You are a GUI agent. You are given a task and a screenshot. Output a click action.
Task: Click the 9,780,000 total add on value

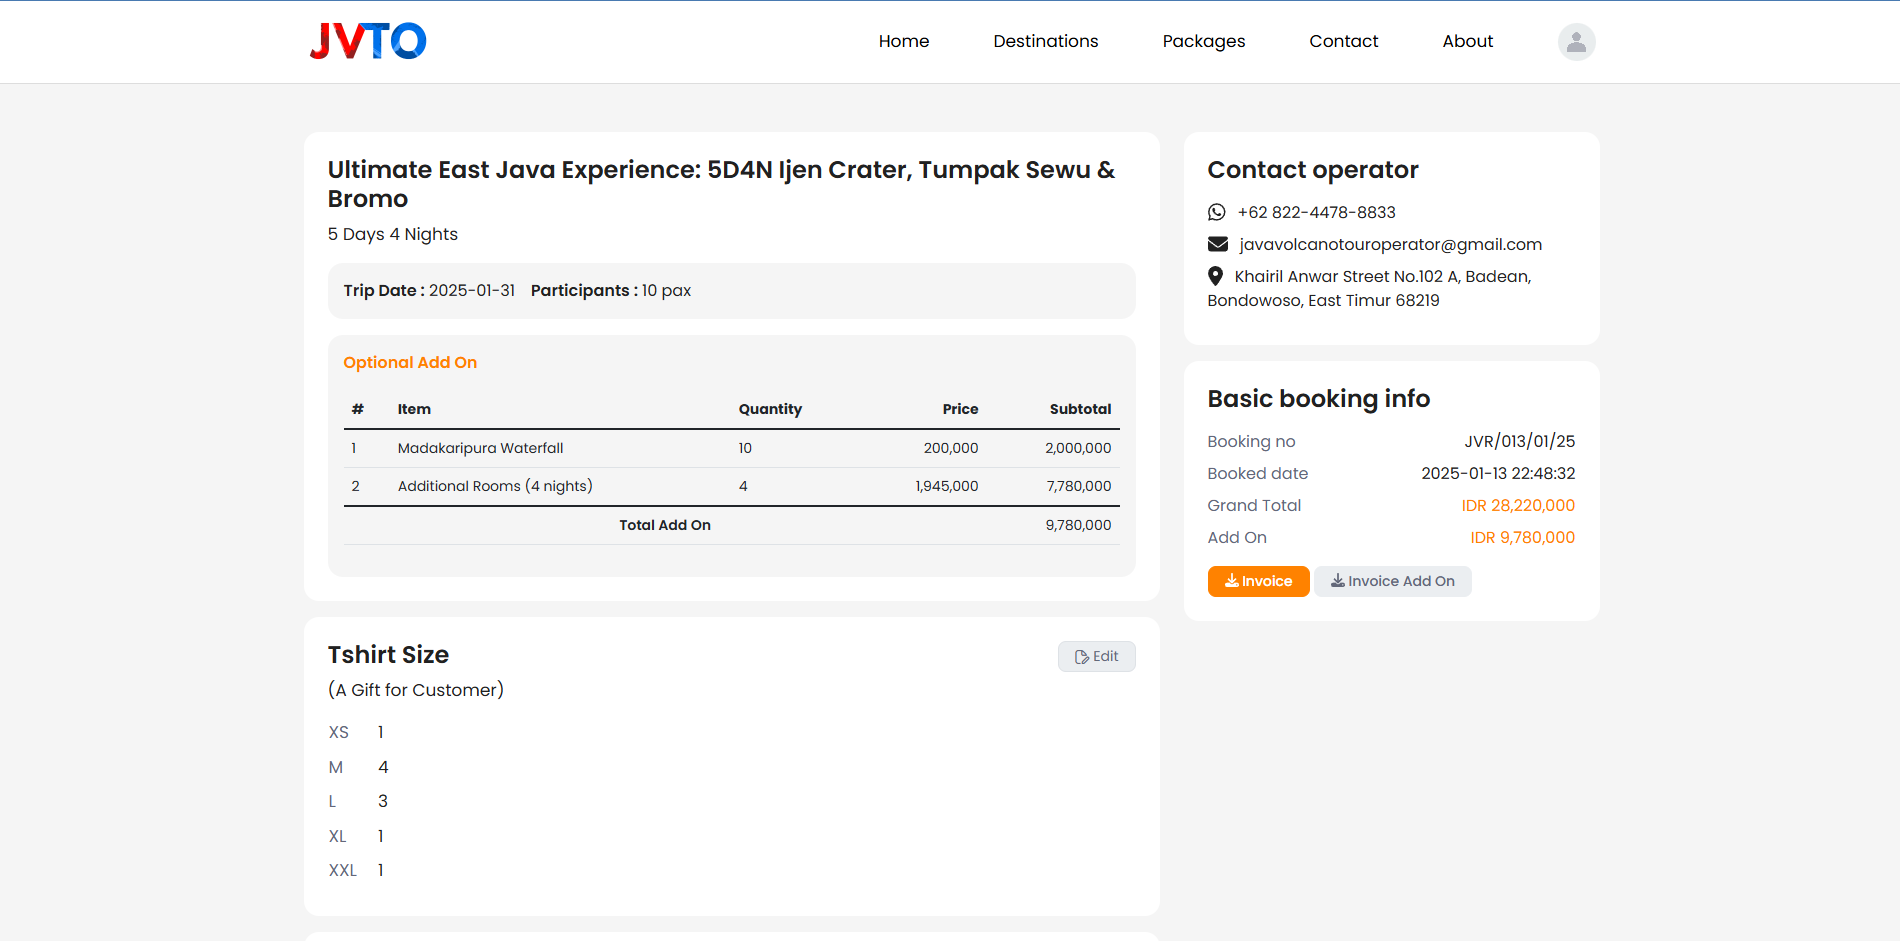(x=1078, y=525)
